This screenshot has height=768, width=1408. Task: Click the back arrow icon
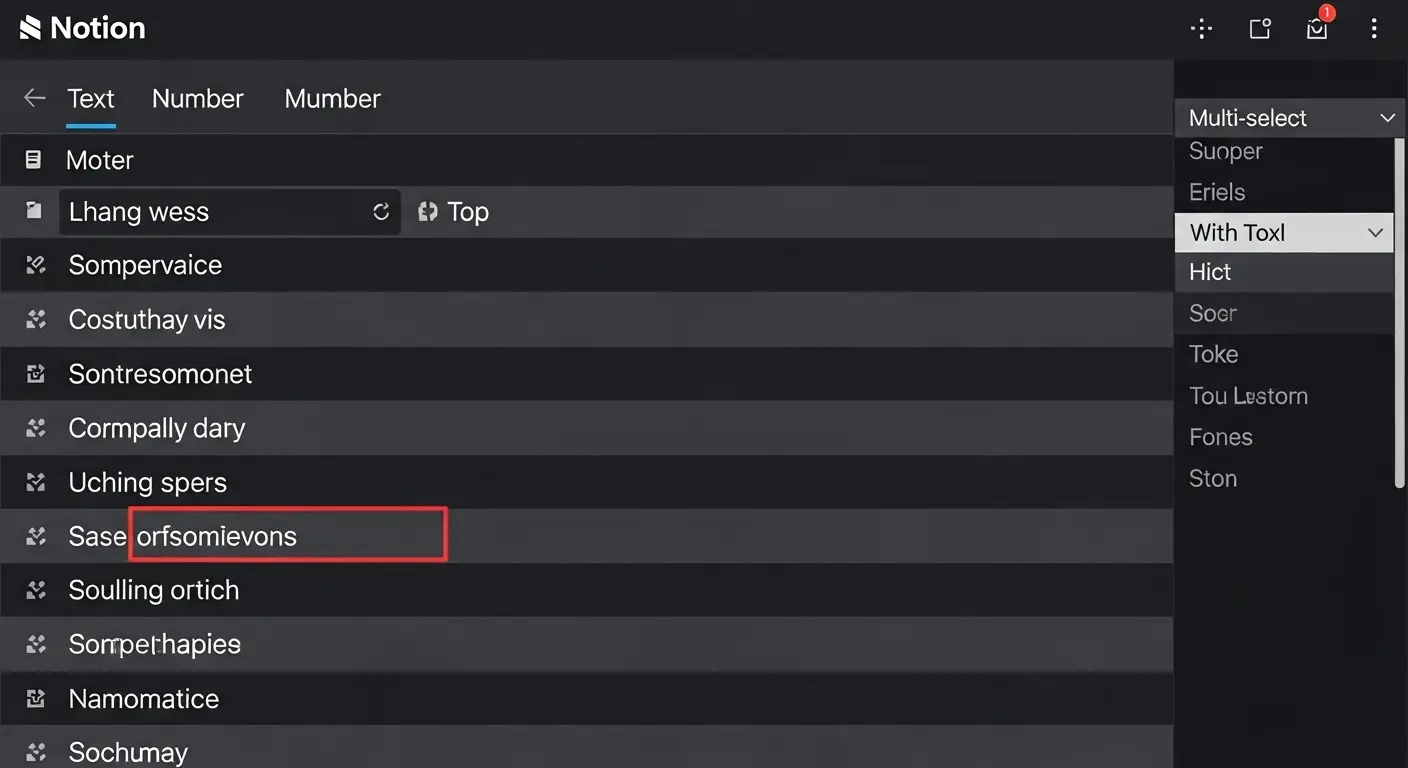click(x=35, y=98)
